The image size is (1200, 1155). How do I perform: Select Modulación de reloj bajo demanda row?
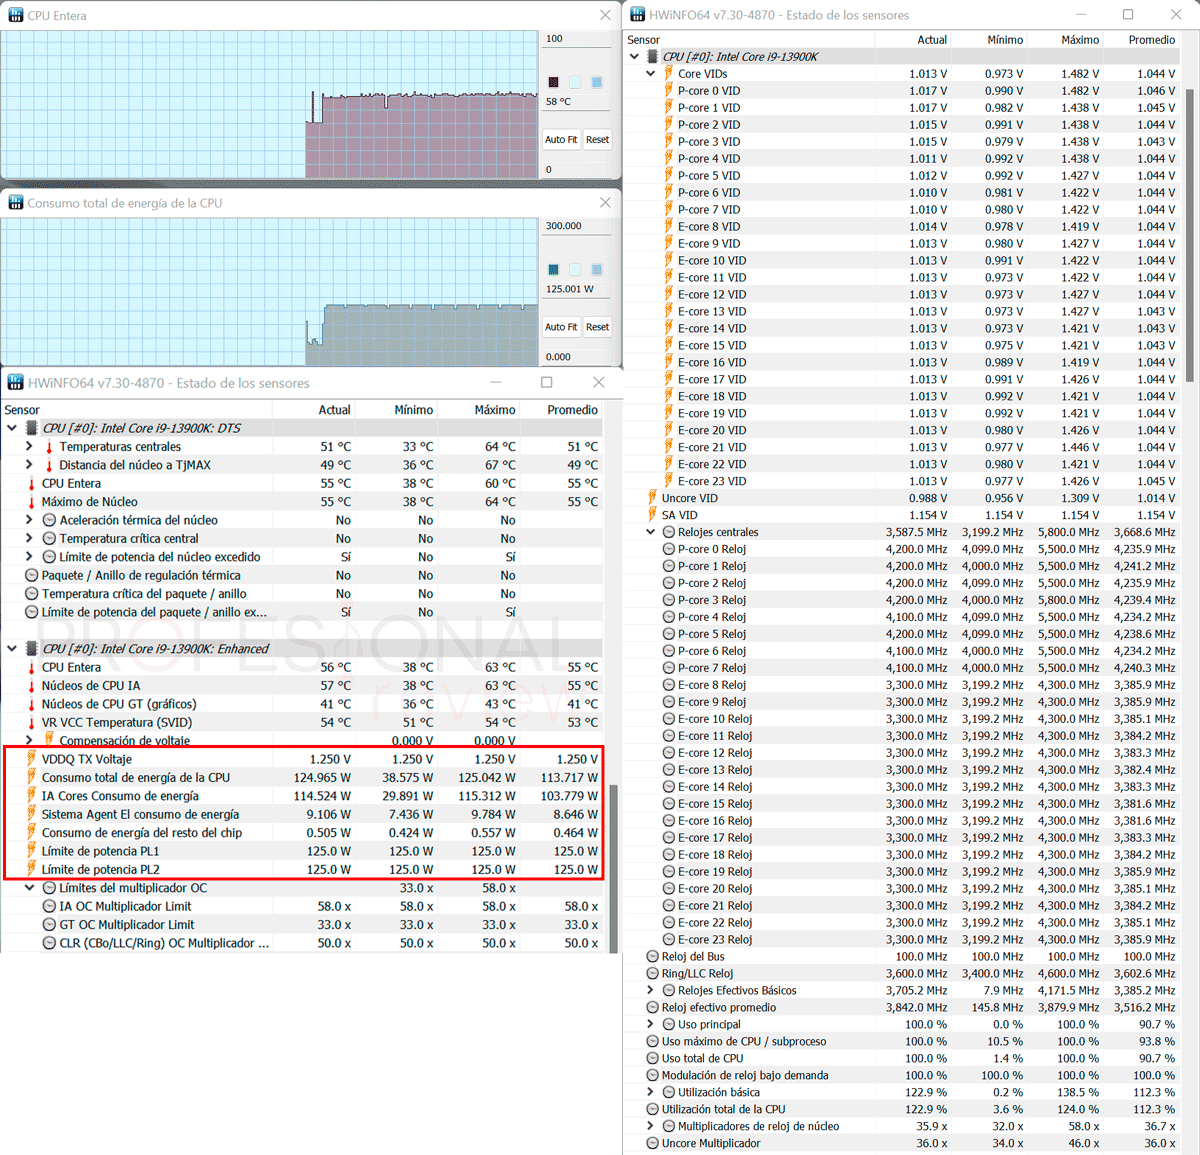[903, 1075]
